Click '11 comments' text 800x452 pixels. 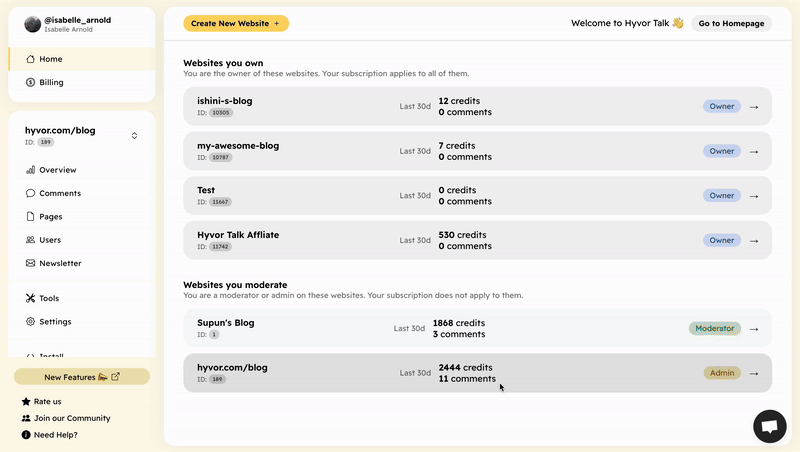pos(467,379)
